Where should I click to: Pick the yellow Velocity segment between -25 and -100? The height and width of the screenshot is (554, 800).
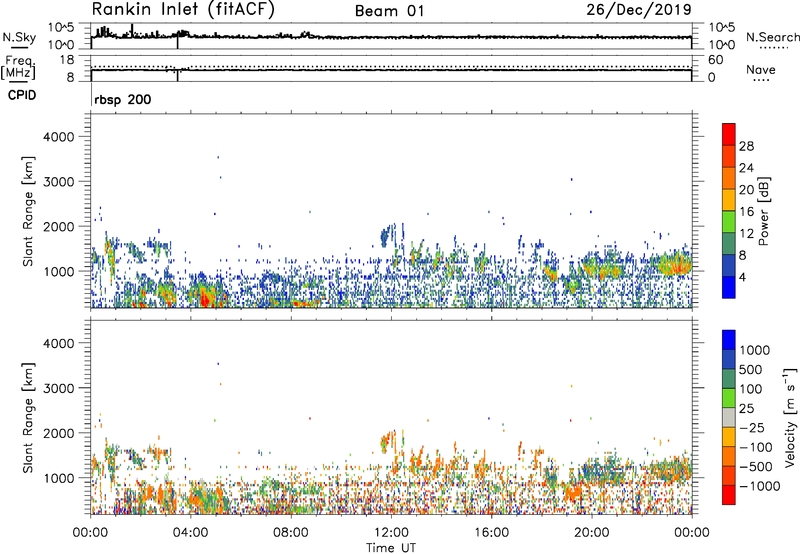(729, 437)
